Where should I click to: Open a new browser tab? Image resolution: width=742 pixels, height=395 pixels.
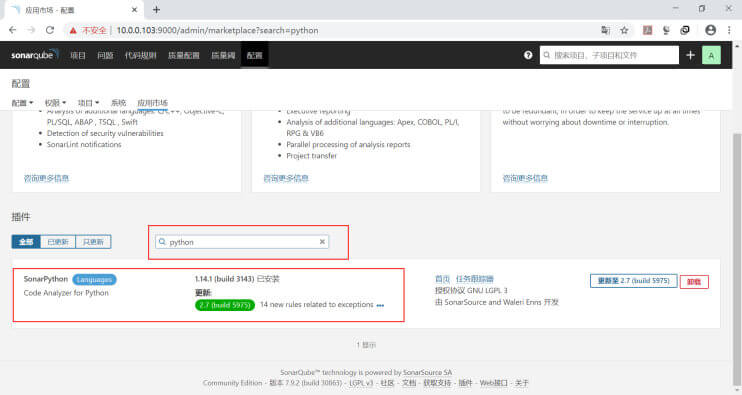pyautogui.click(x=156, y=9)
